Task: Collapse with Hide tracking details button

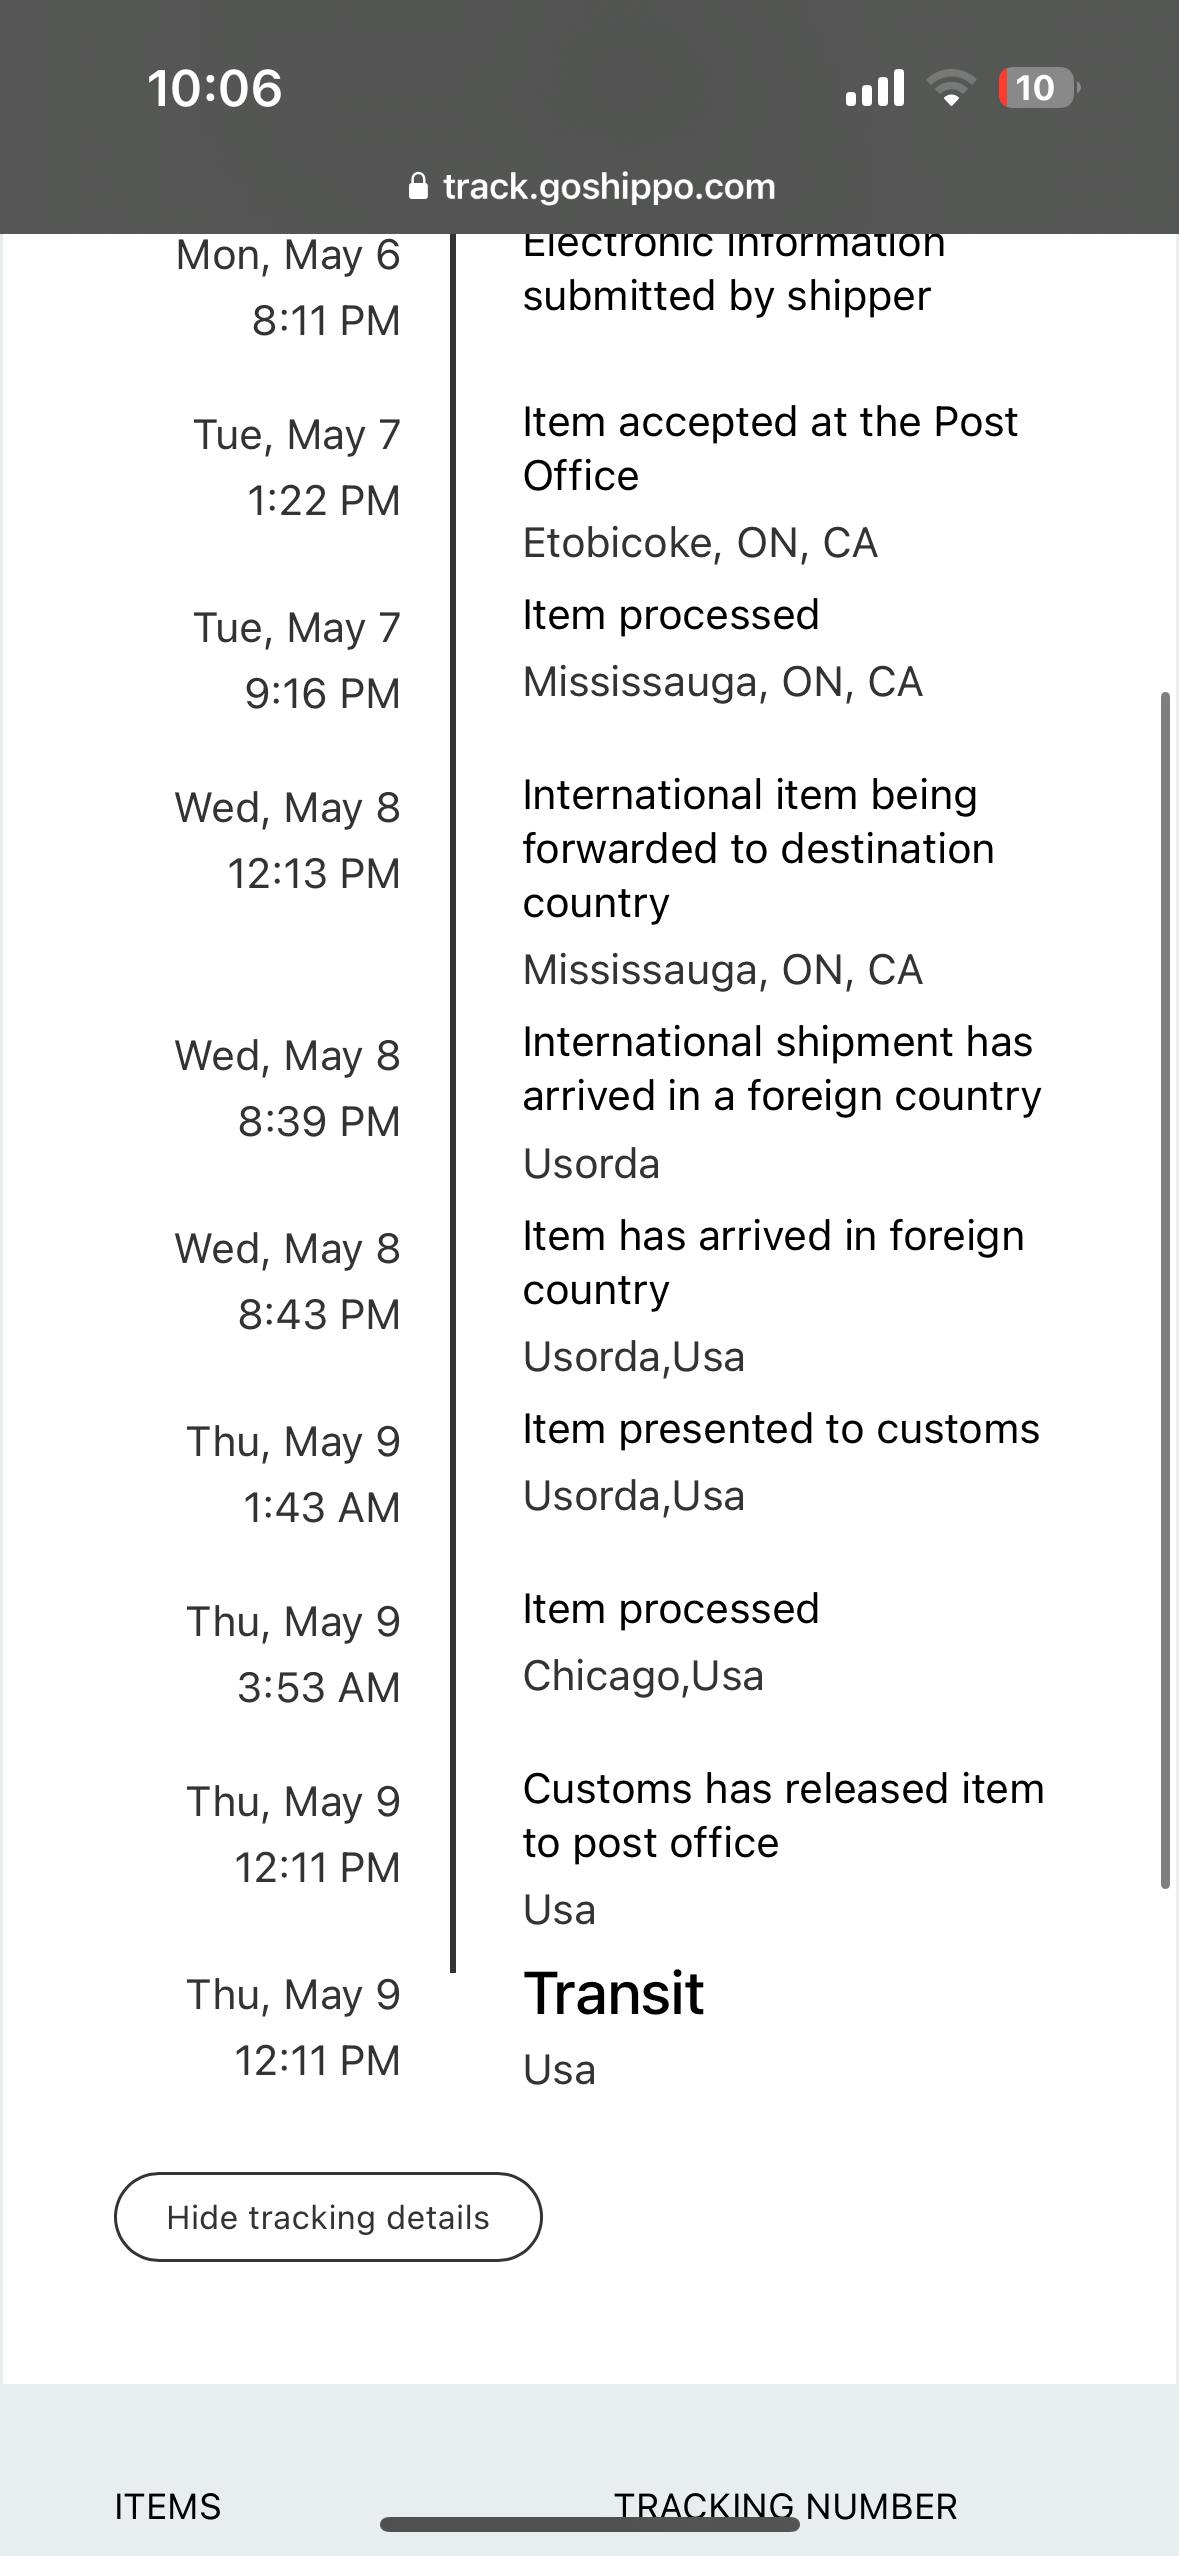Action: point(328,2217)
